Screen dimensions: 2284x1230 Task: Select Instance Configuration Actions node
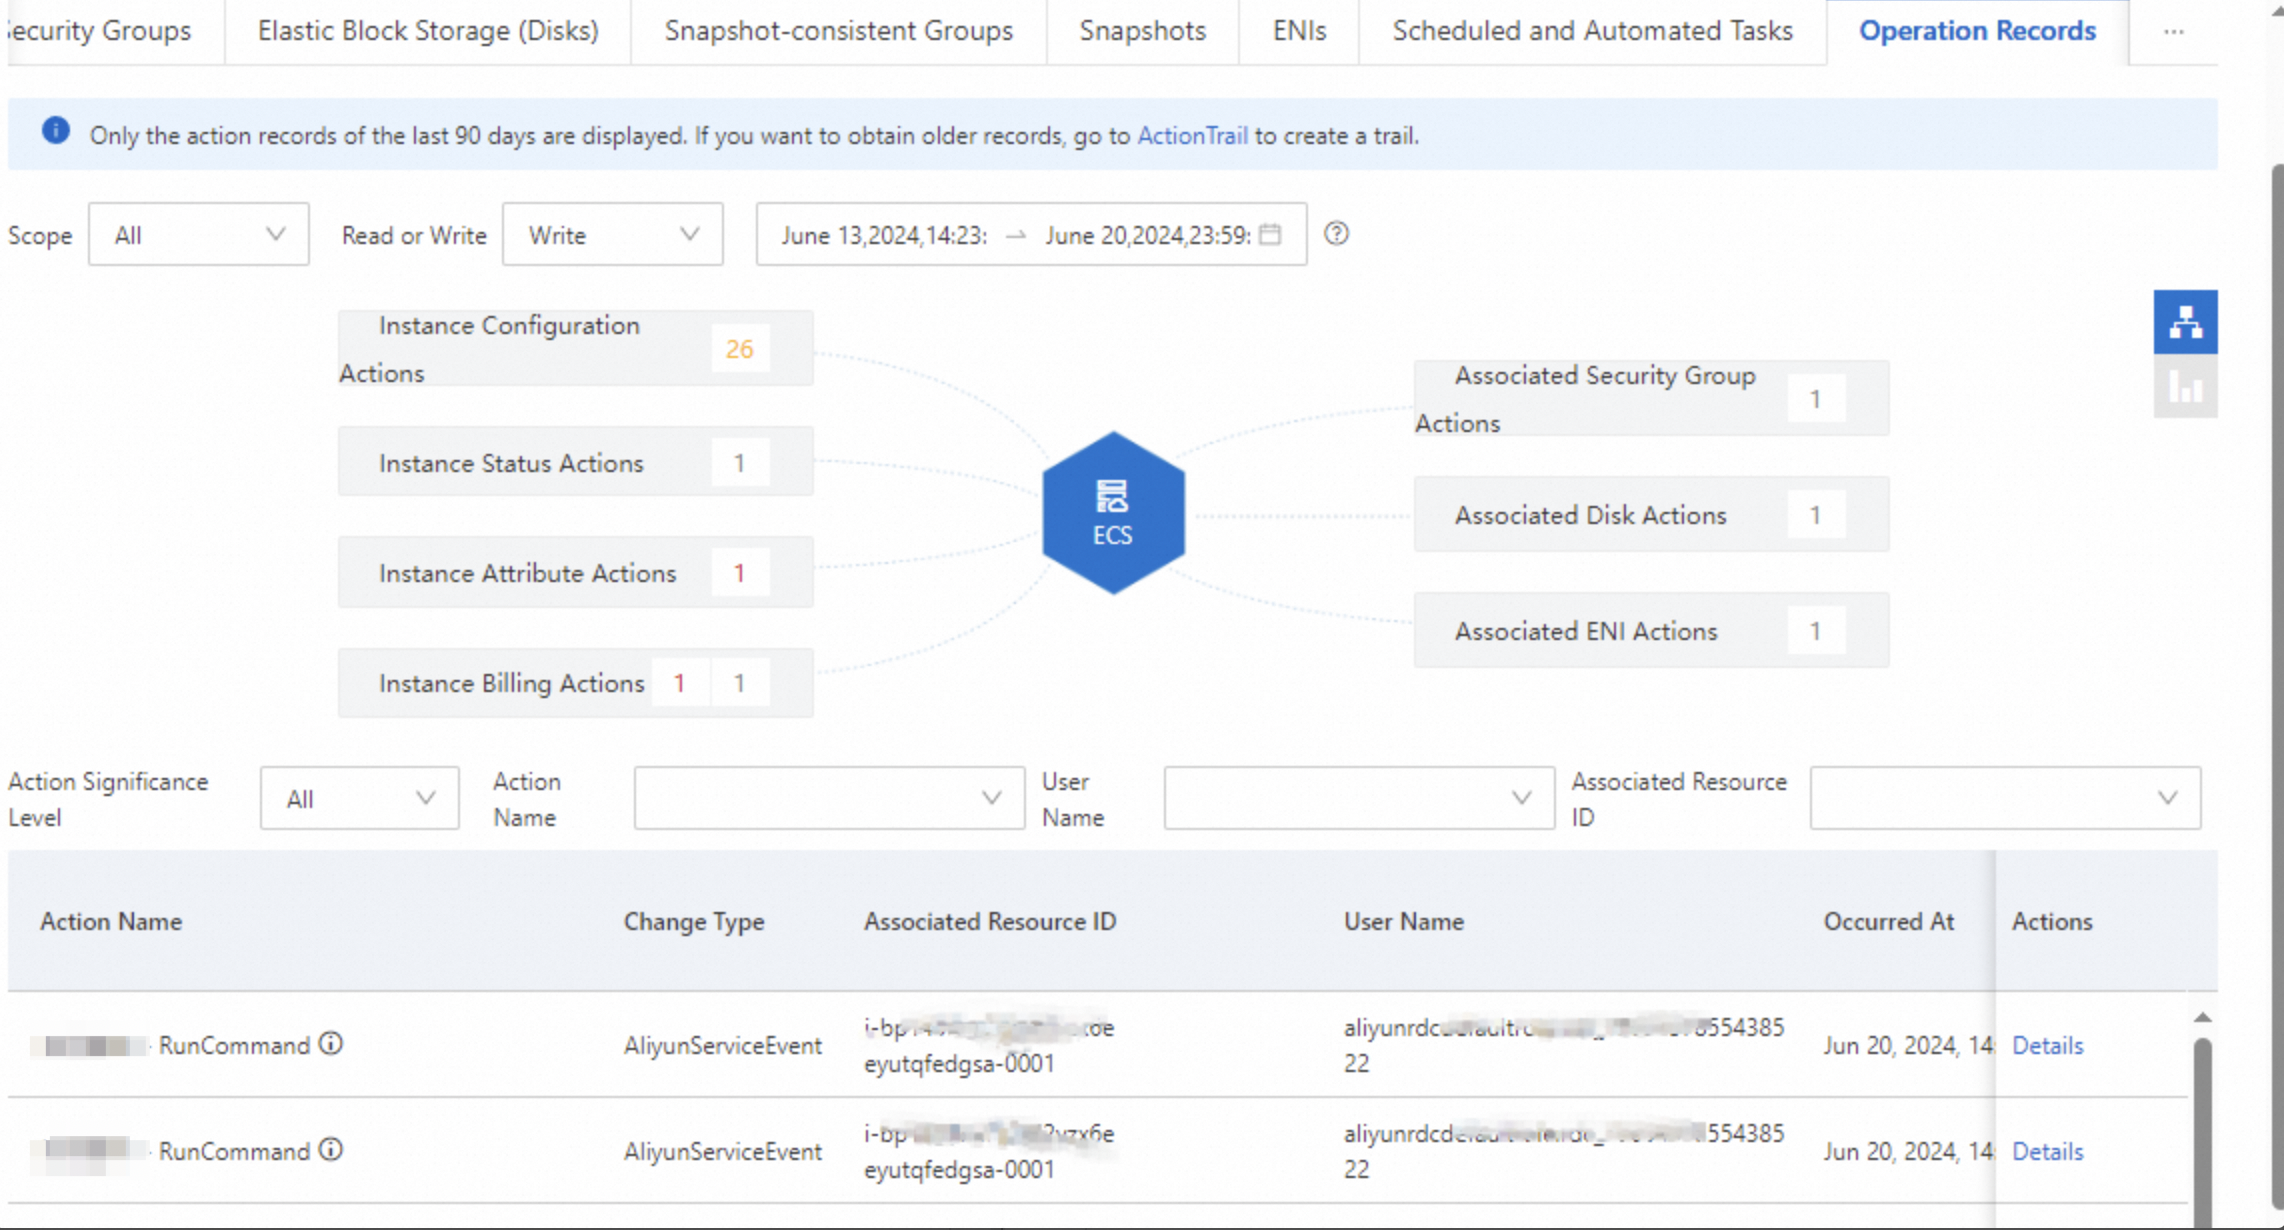coord(575,348)
